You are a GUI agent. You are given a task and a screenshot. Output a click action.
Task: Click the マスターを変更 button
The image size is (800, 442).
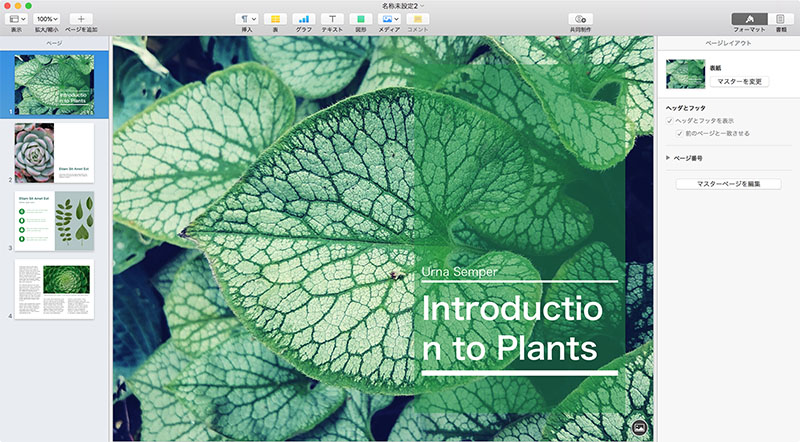[739, 82]
